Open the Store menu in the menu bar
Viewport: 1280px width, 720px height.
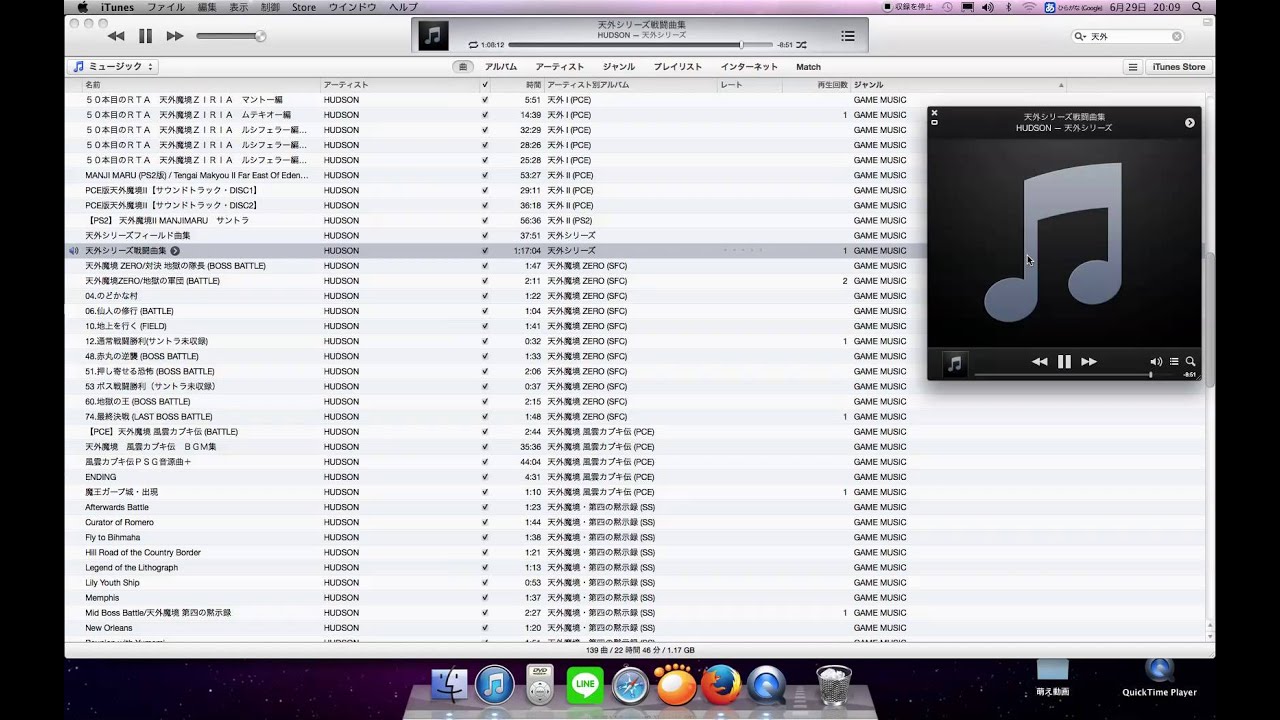pyautogui.click(x=304, y=7)
